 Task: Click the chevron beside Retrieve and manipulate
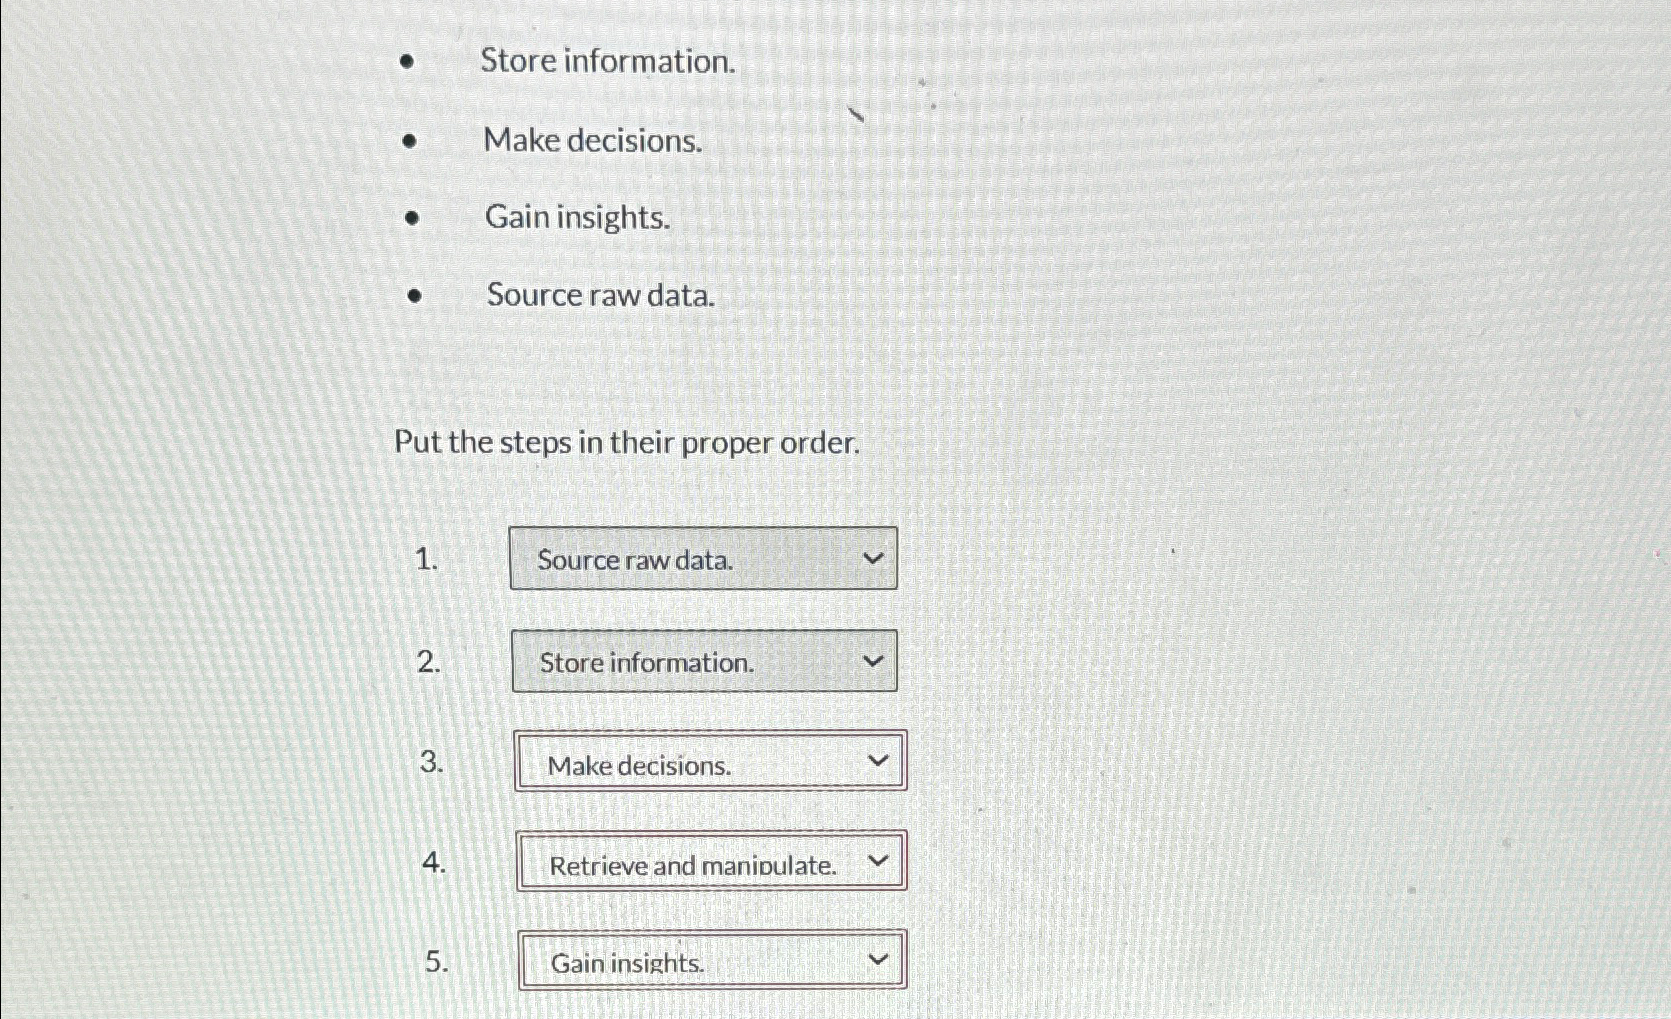877,861
